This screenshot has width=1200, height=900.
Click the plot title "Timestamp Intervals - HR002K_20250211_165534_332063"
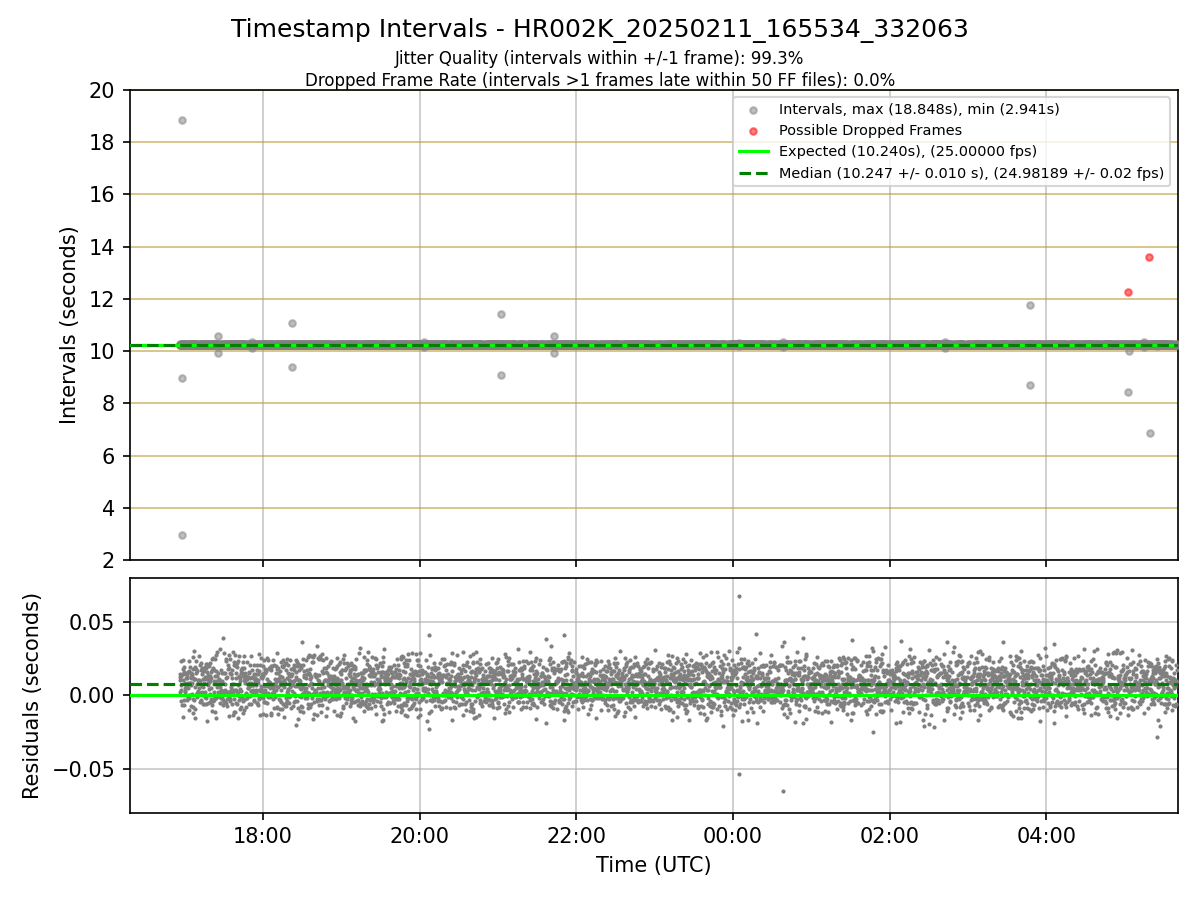(599, 29)
